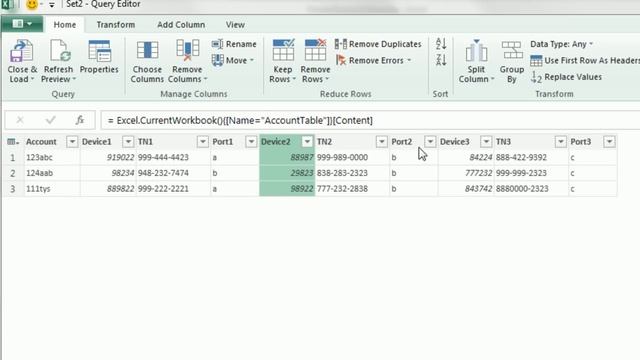Click the table options icon in grid corner
The image size is (640, 360).
click(x=13, y=142)
